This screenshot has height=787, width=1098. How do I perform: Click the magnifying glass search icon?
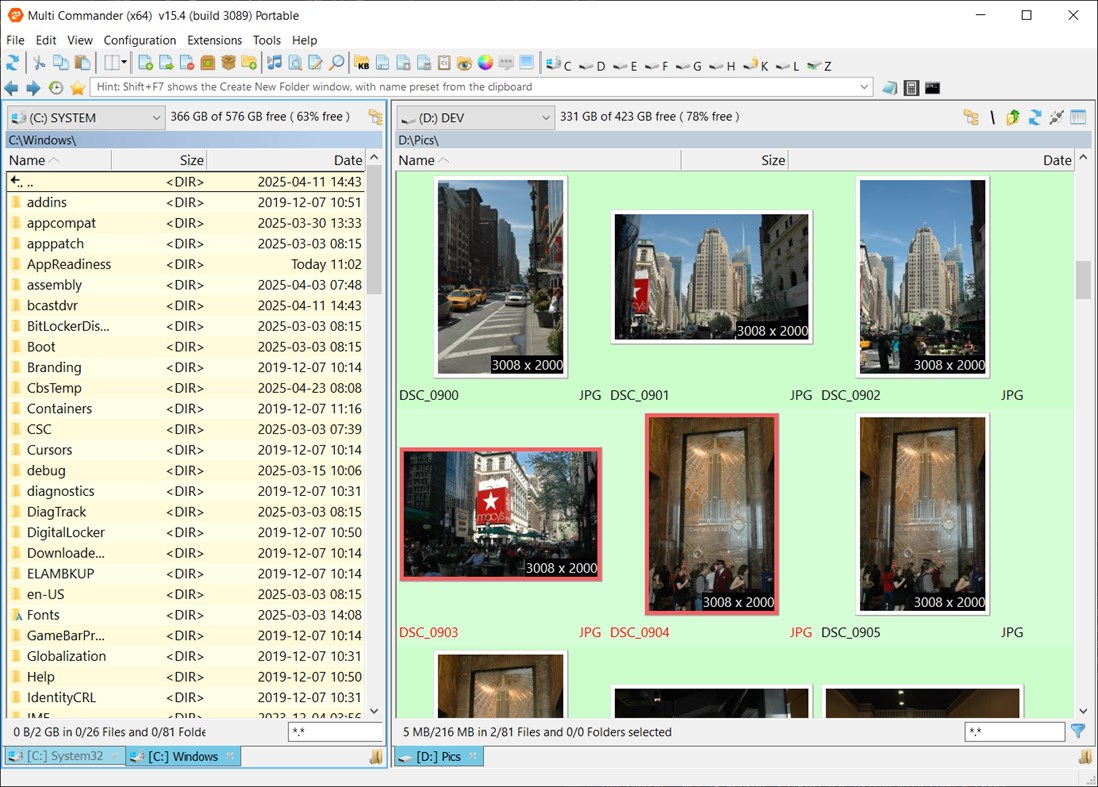[337, 63]
